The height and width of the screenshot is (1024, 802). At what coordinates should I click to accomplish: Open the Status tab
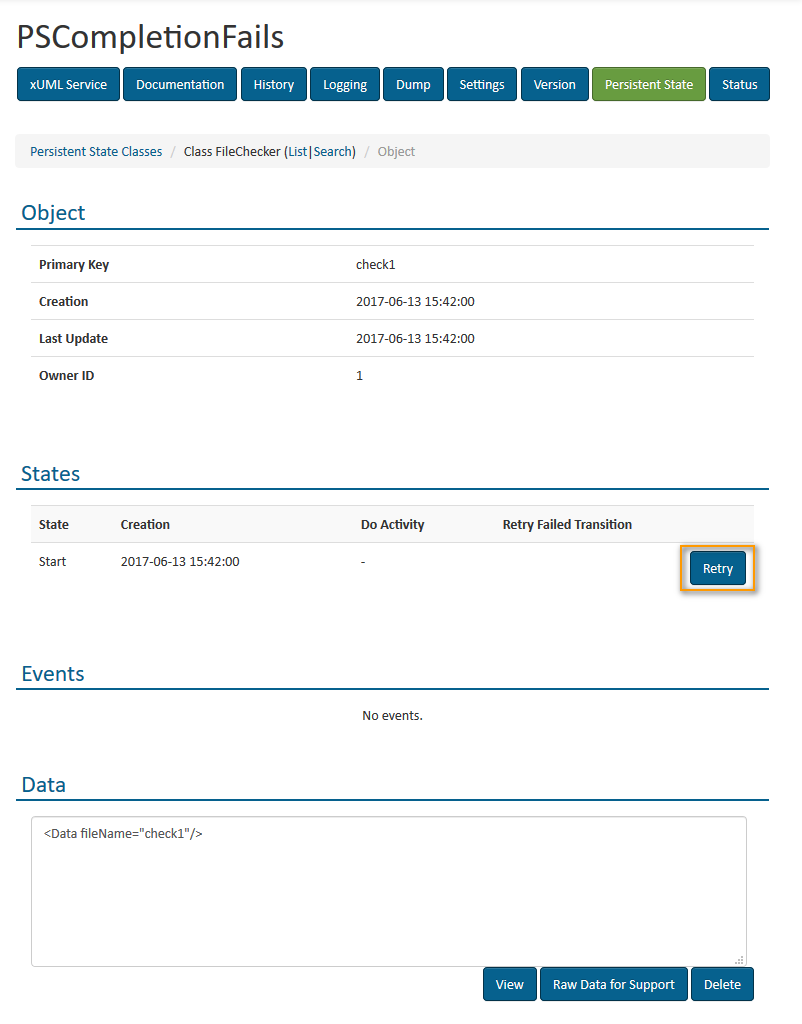pos(739,85)
